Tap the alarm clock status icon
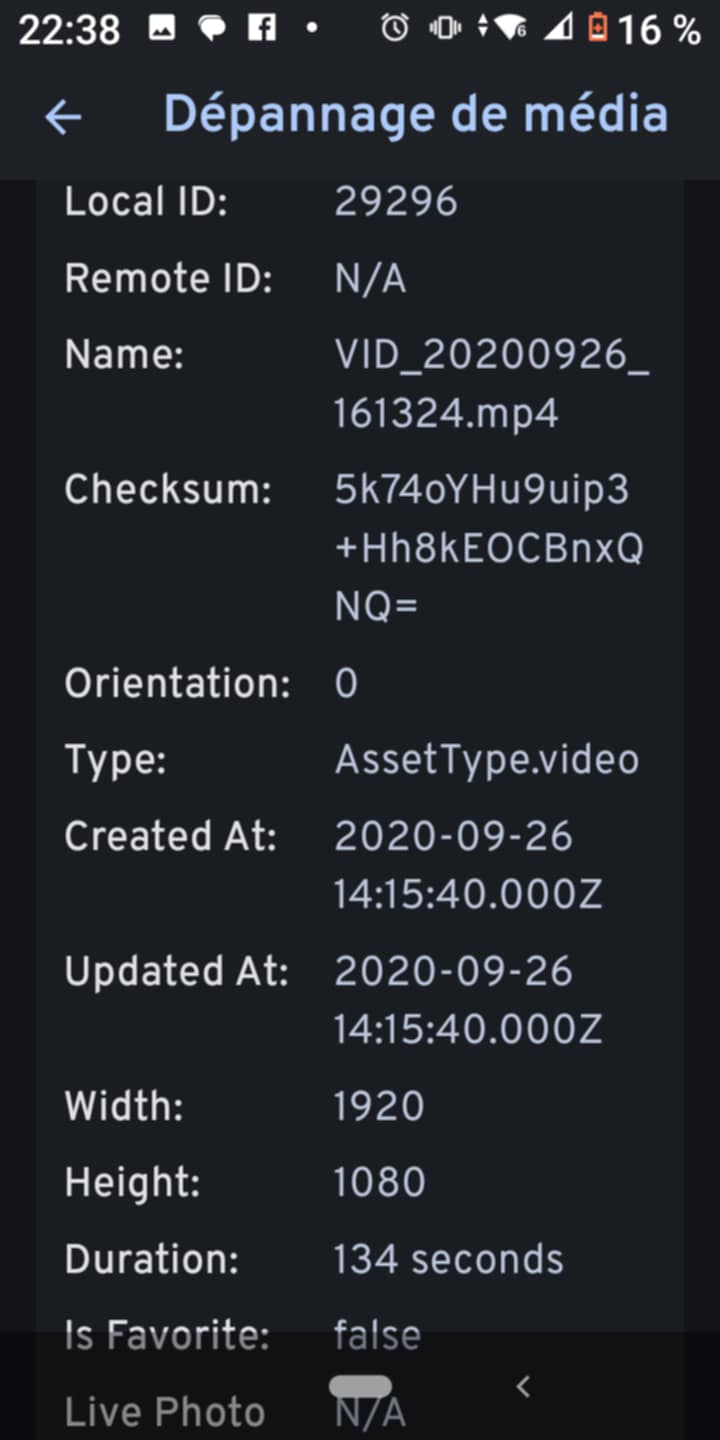This screenshot has width=720, height=1440. click(394, 29)
